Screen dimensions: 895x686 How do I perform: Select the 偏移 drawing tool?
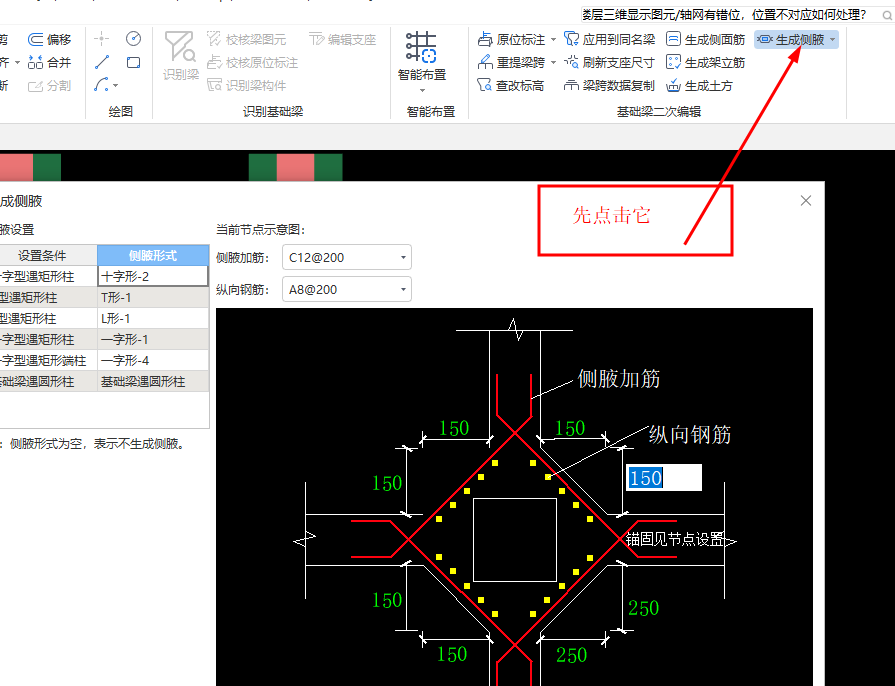(x=50, y=39)
